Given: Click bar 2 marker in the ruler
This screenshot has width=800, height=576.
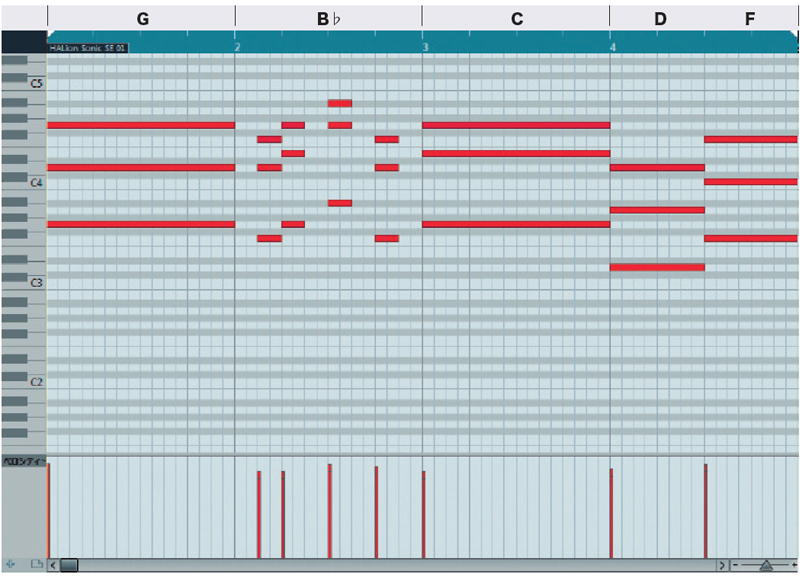Looking at the screenshot, I should 238,47.
